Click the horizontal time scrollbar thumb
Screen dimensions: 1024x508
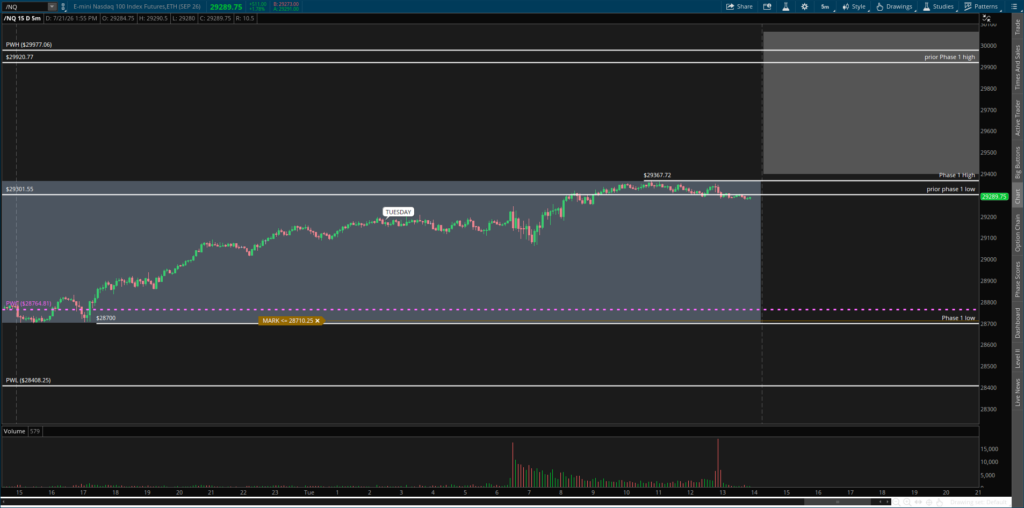point(838,501)
